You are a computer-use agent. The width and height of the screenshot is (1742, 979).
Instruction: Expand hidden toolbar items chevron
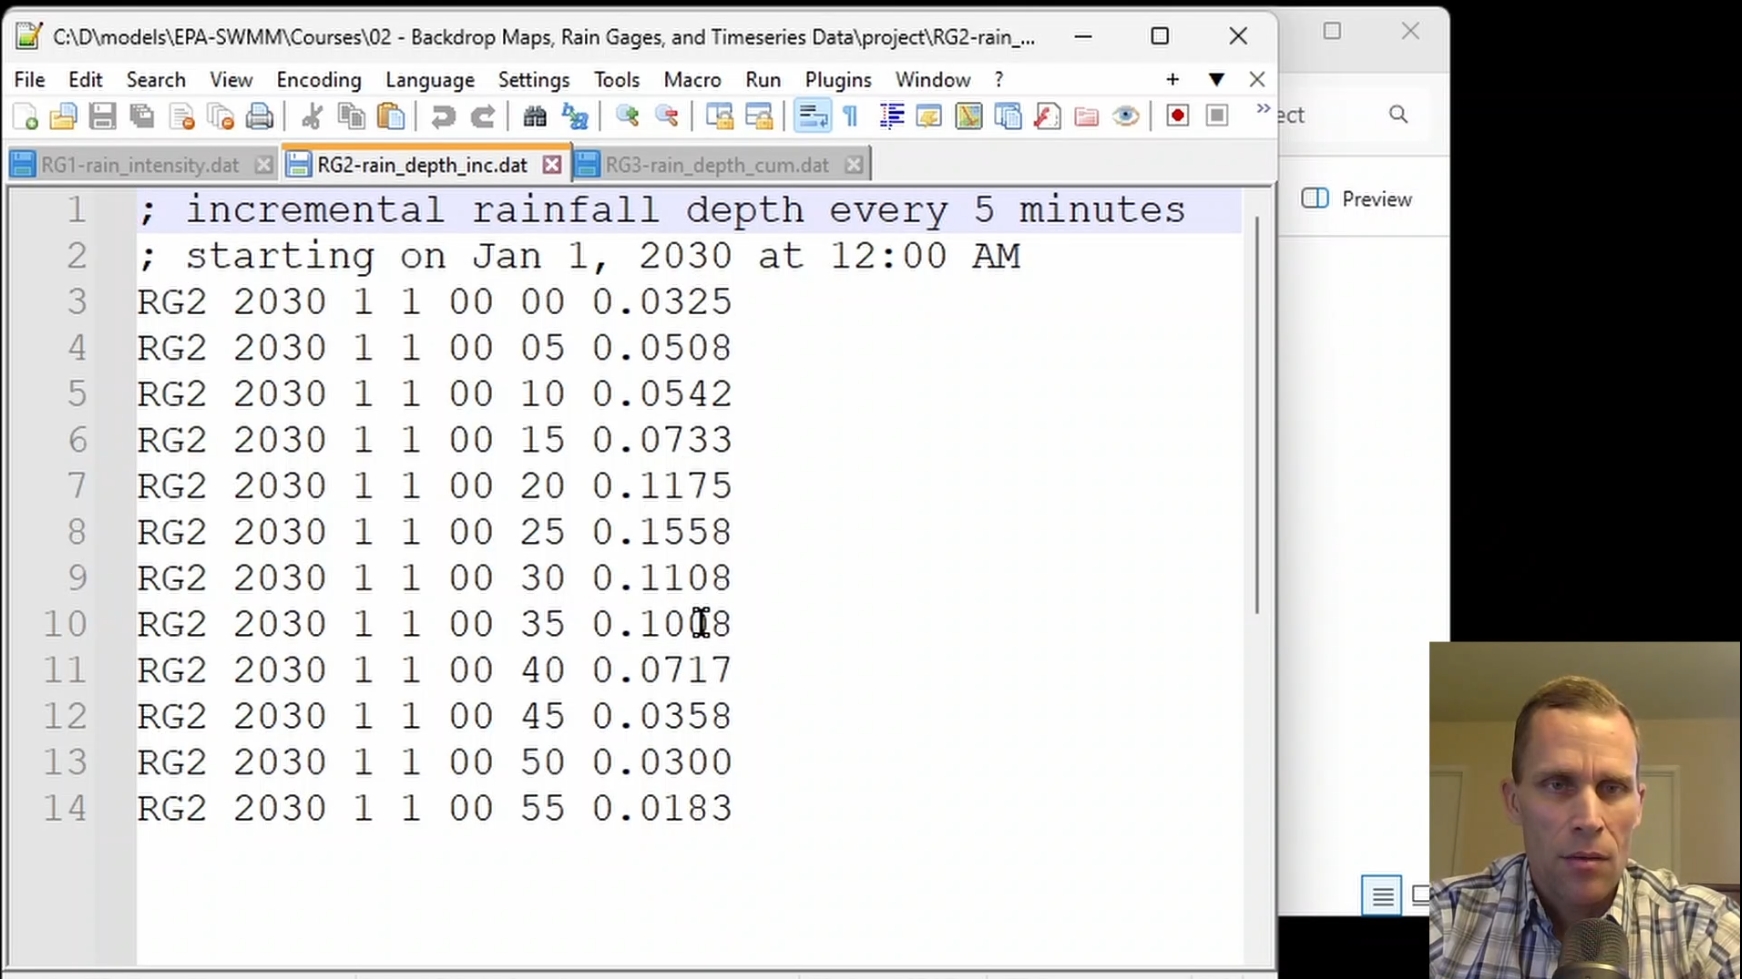point(1263,108)
